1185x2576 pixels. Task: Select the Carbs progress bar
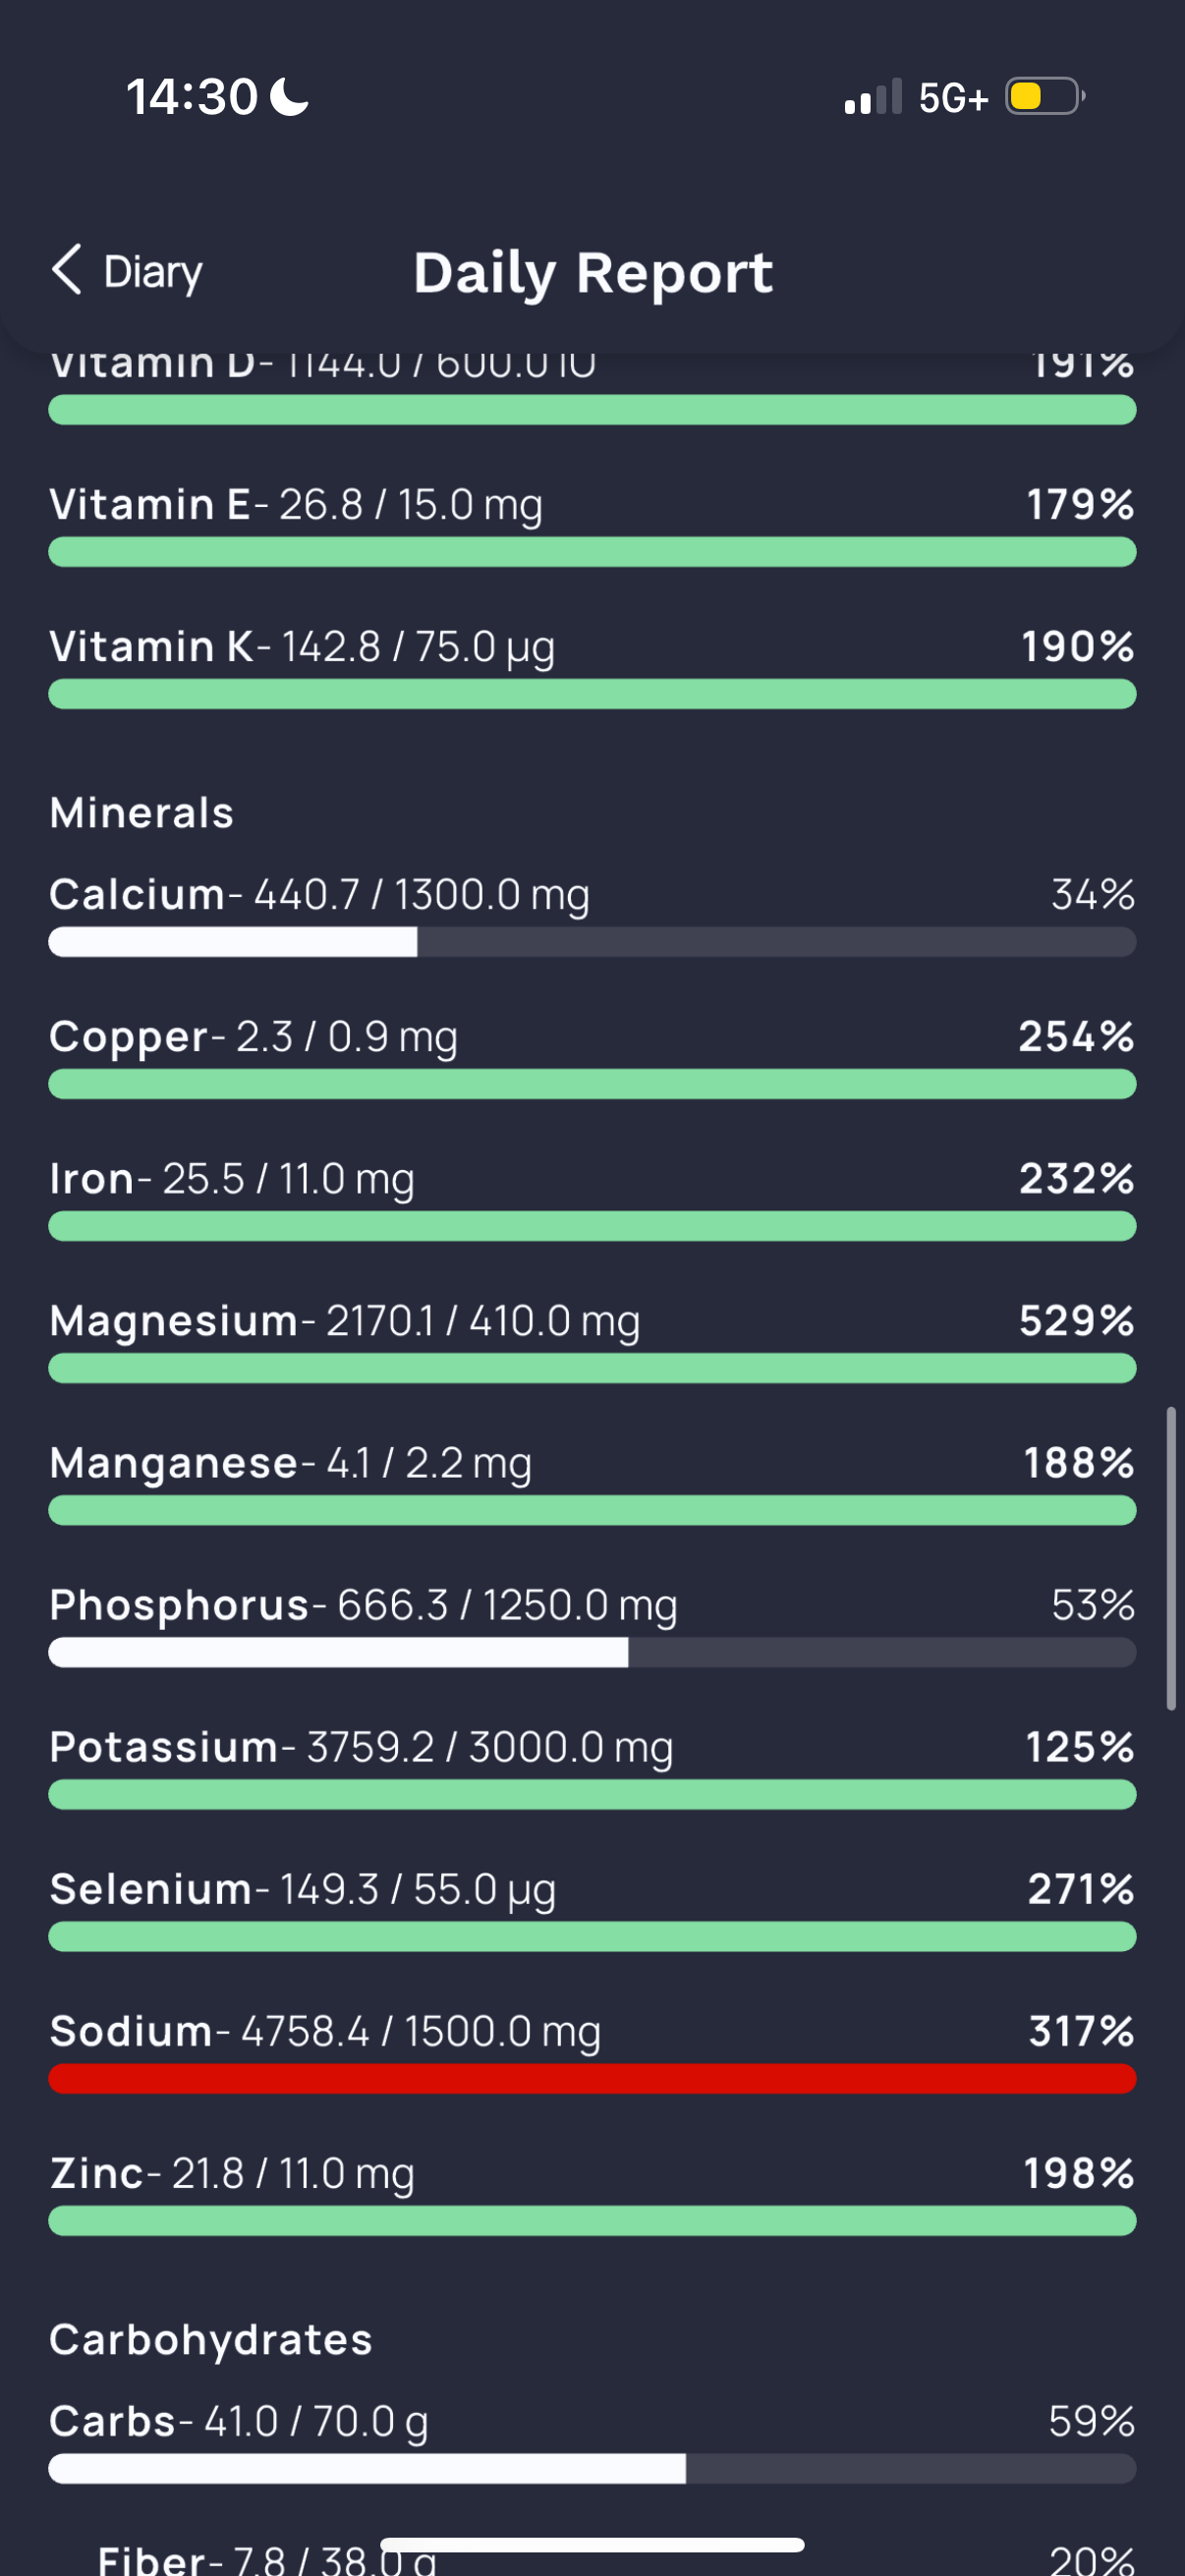(x=592, y=2468)
